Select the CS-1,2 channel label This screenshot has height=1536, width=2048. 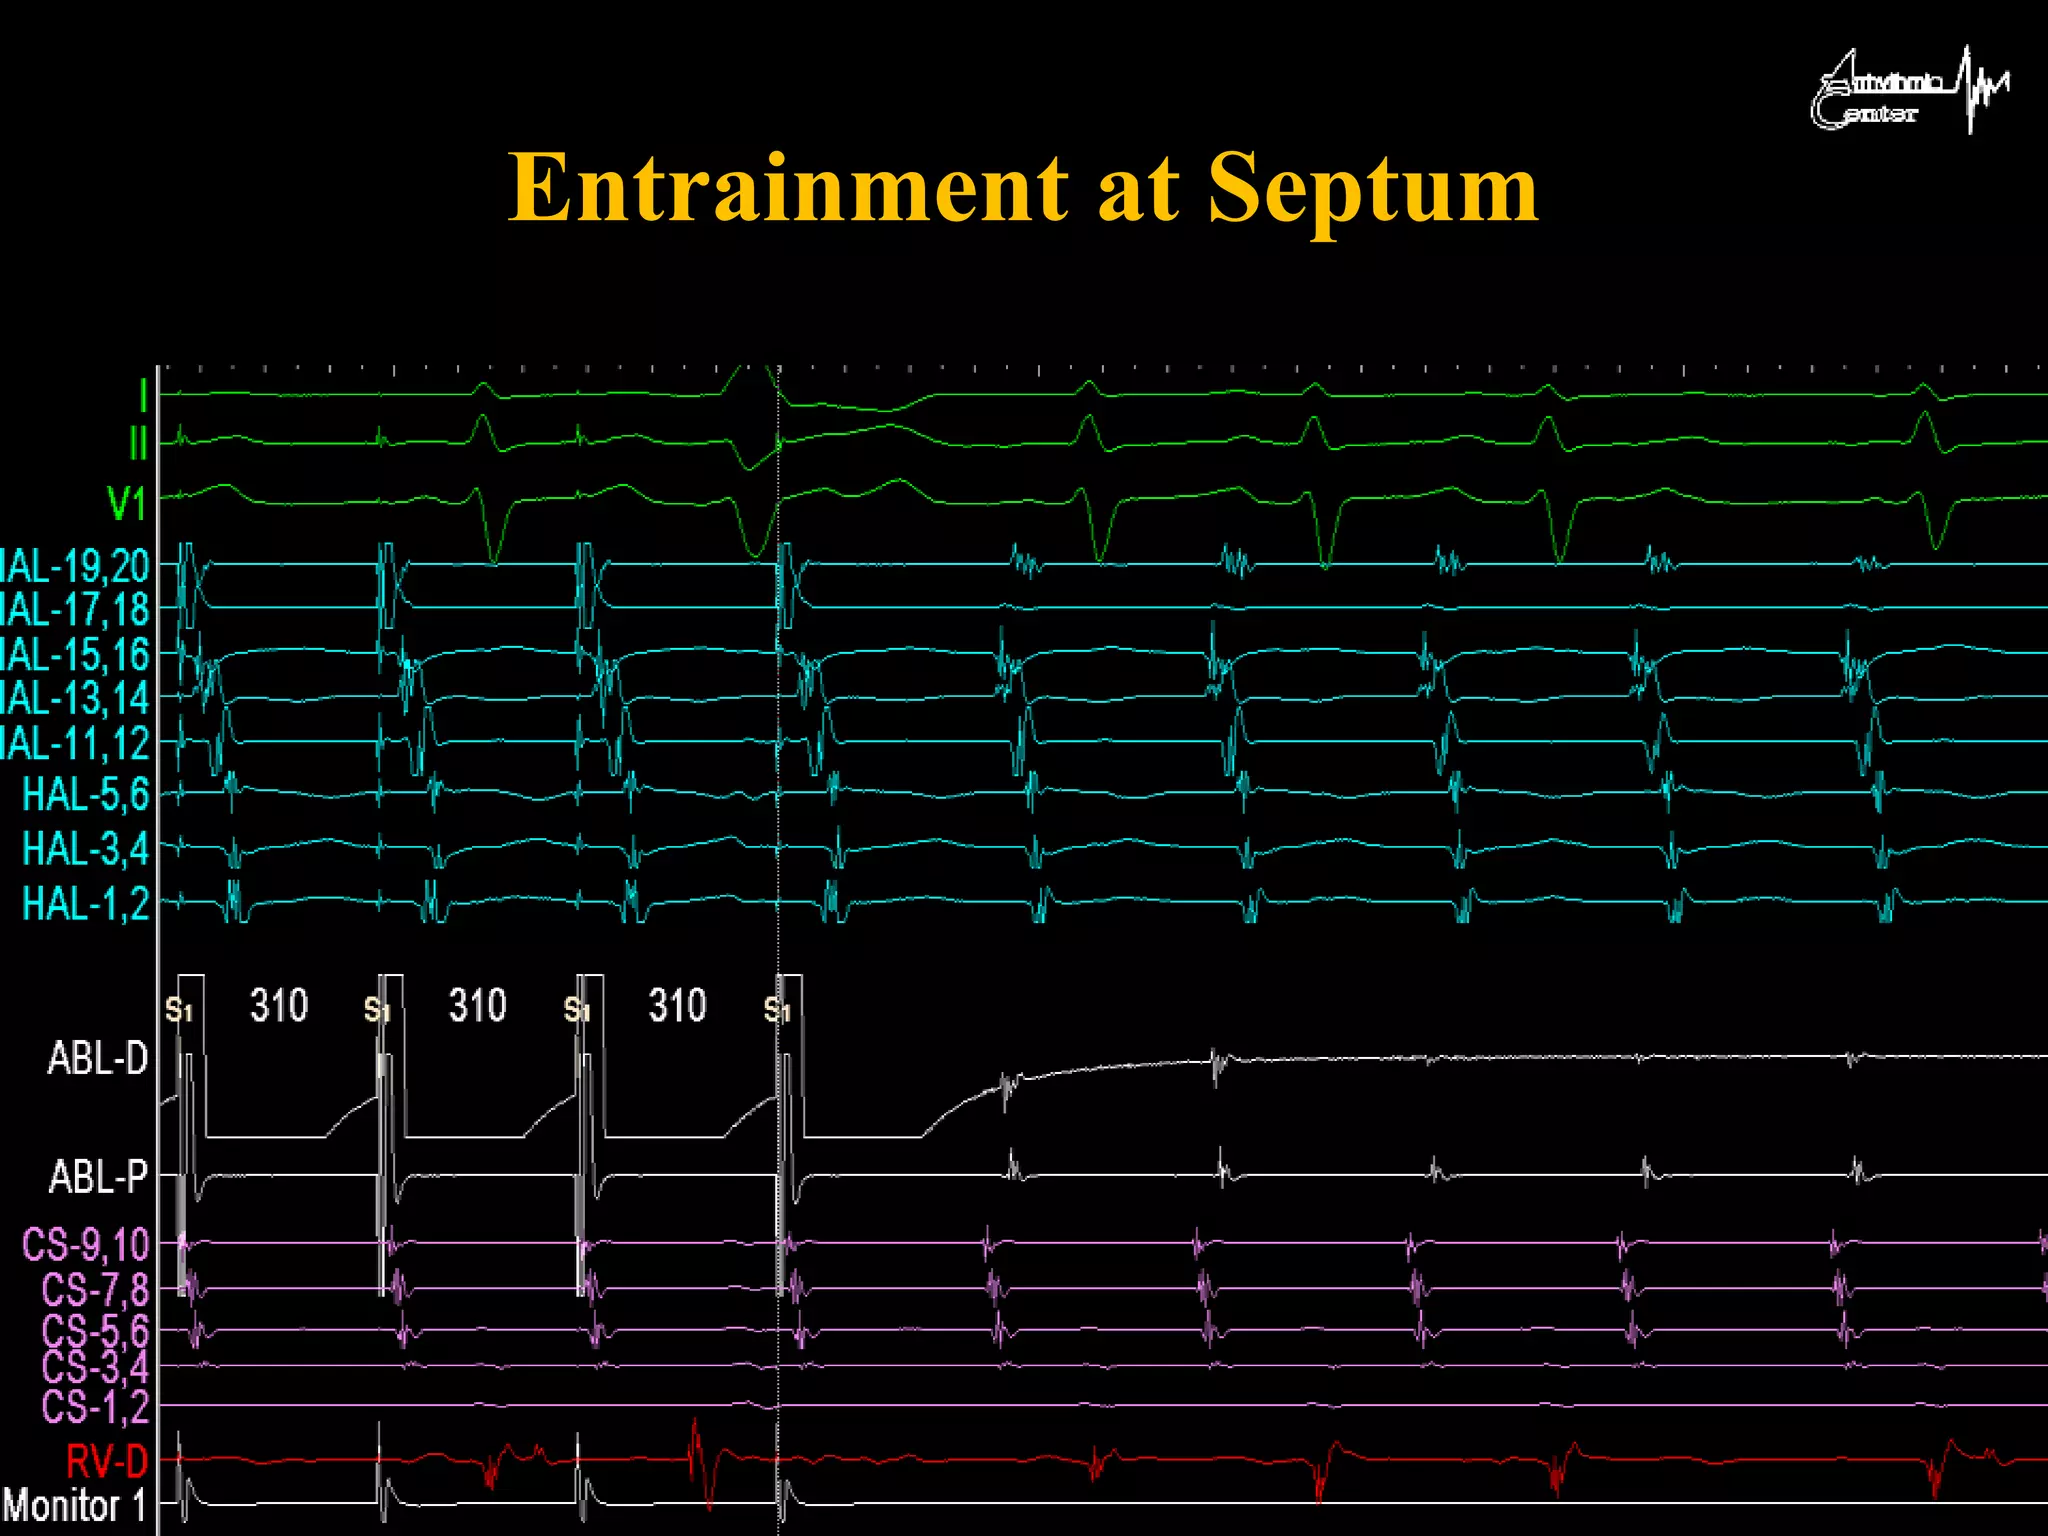click(x=95, y=1407)
